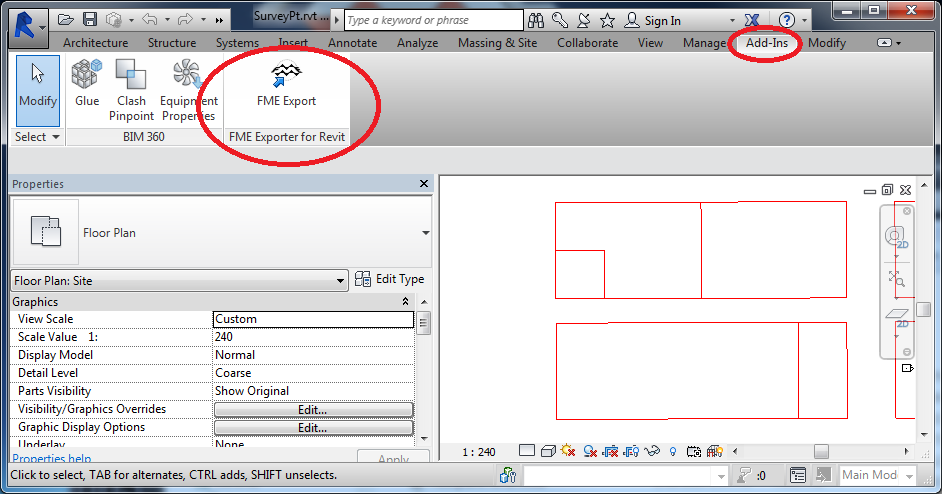The height and width of the screenshot is (494, 942).
Task: Toggle Reveal Hidden Elements lightbulb icon
Action: pos(673,451)
